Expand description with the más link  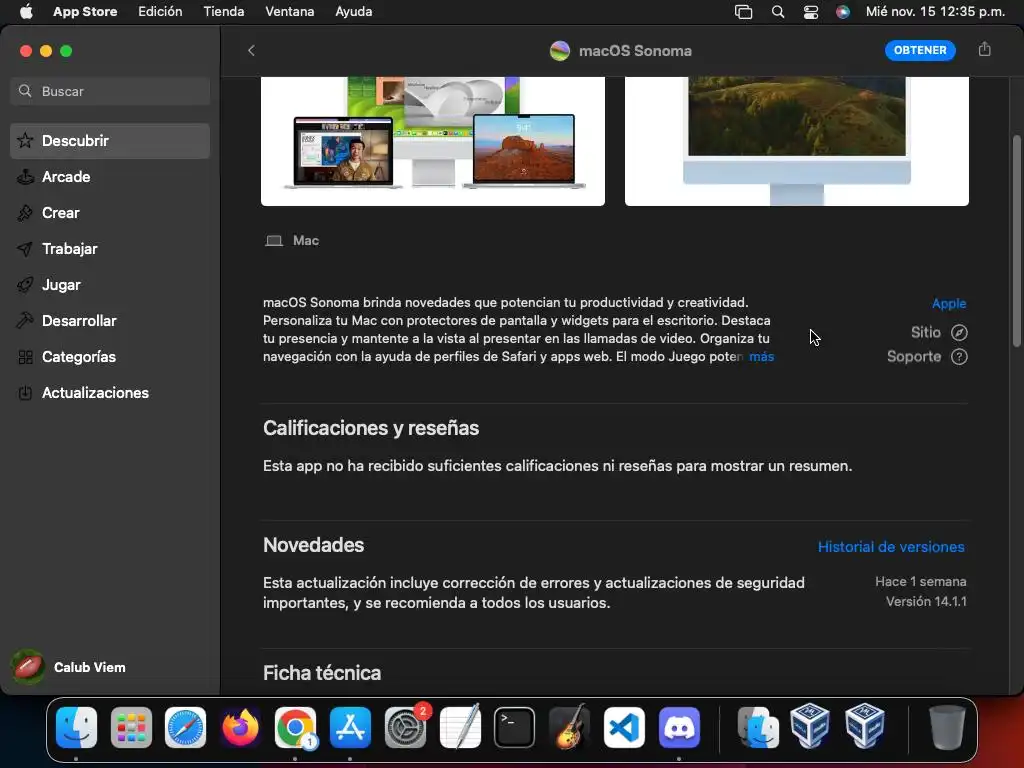(x=761, y=357)
